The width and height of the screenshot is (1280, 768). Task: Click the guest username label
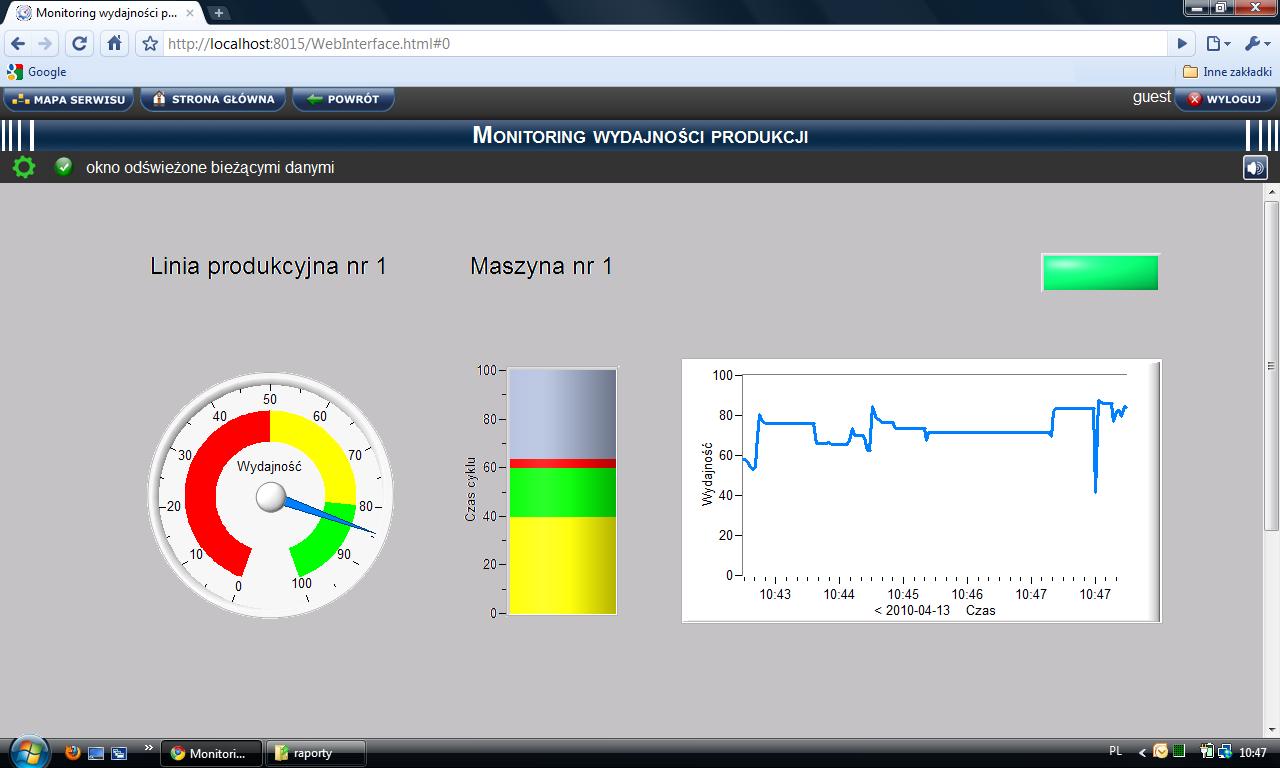point(1151,97)
